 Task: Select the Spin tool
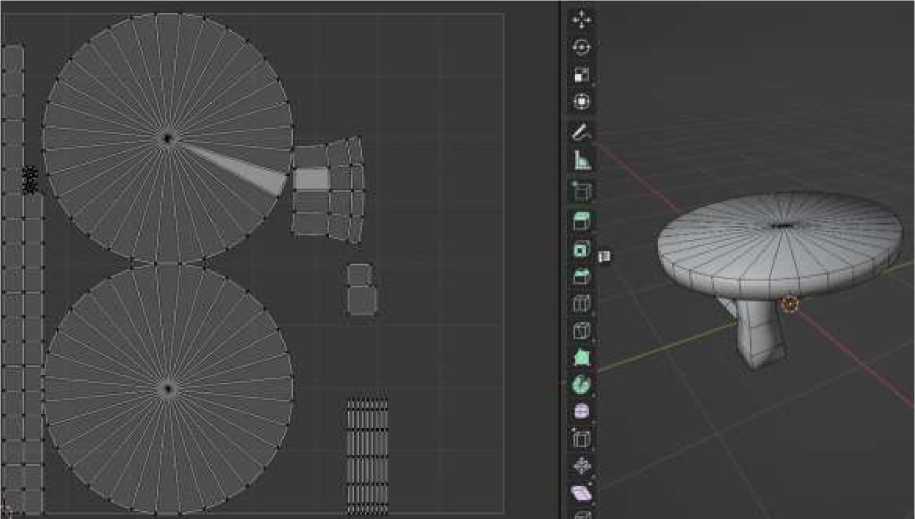click(581, 384)
